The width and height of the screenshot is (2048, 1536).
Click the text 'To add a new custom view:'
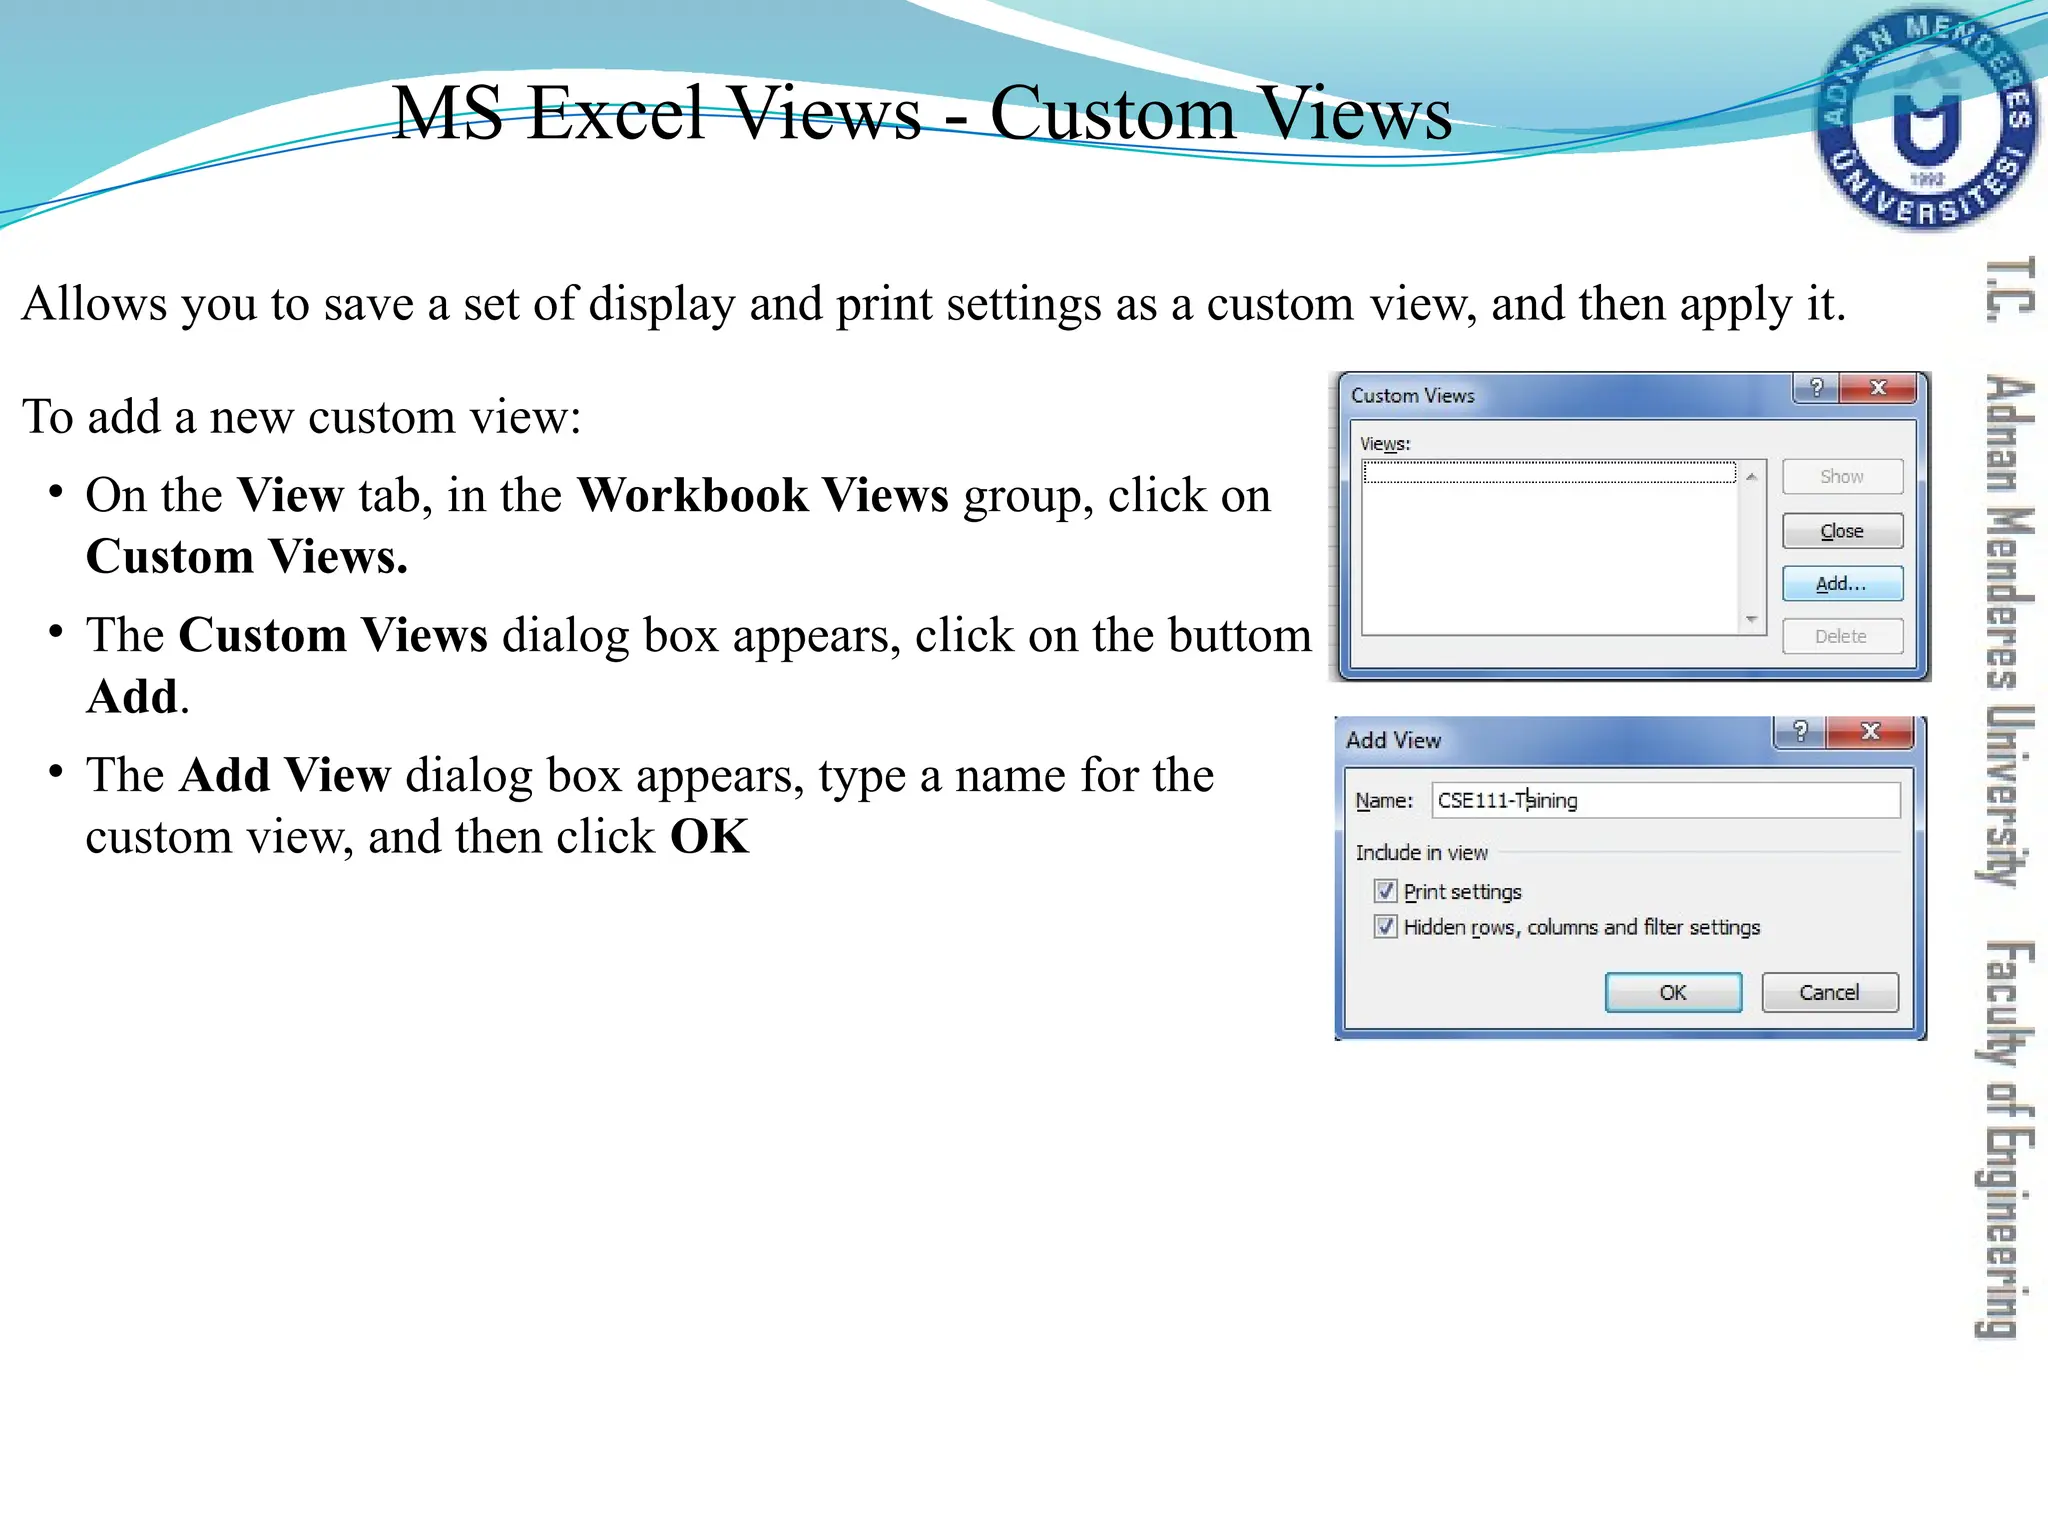click(x=302, y=417)
